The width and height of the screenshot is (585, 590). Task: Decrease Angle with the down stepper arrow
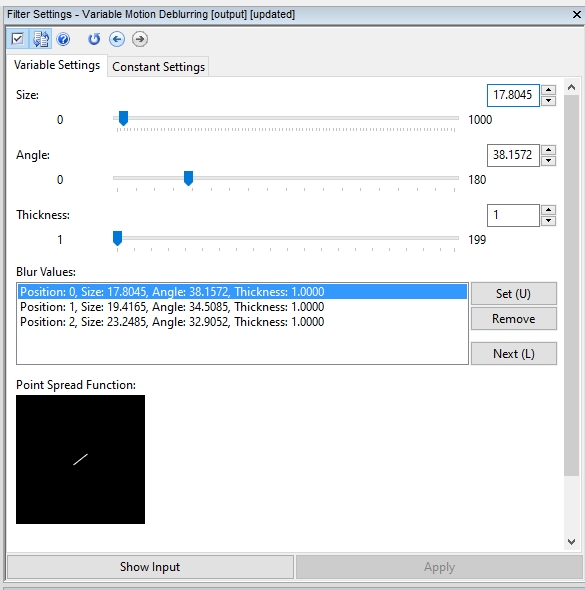click(x=549, y=161)
